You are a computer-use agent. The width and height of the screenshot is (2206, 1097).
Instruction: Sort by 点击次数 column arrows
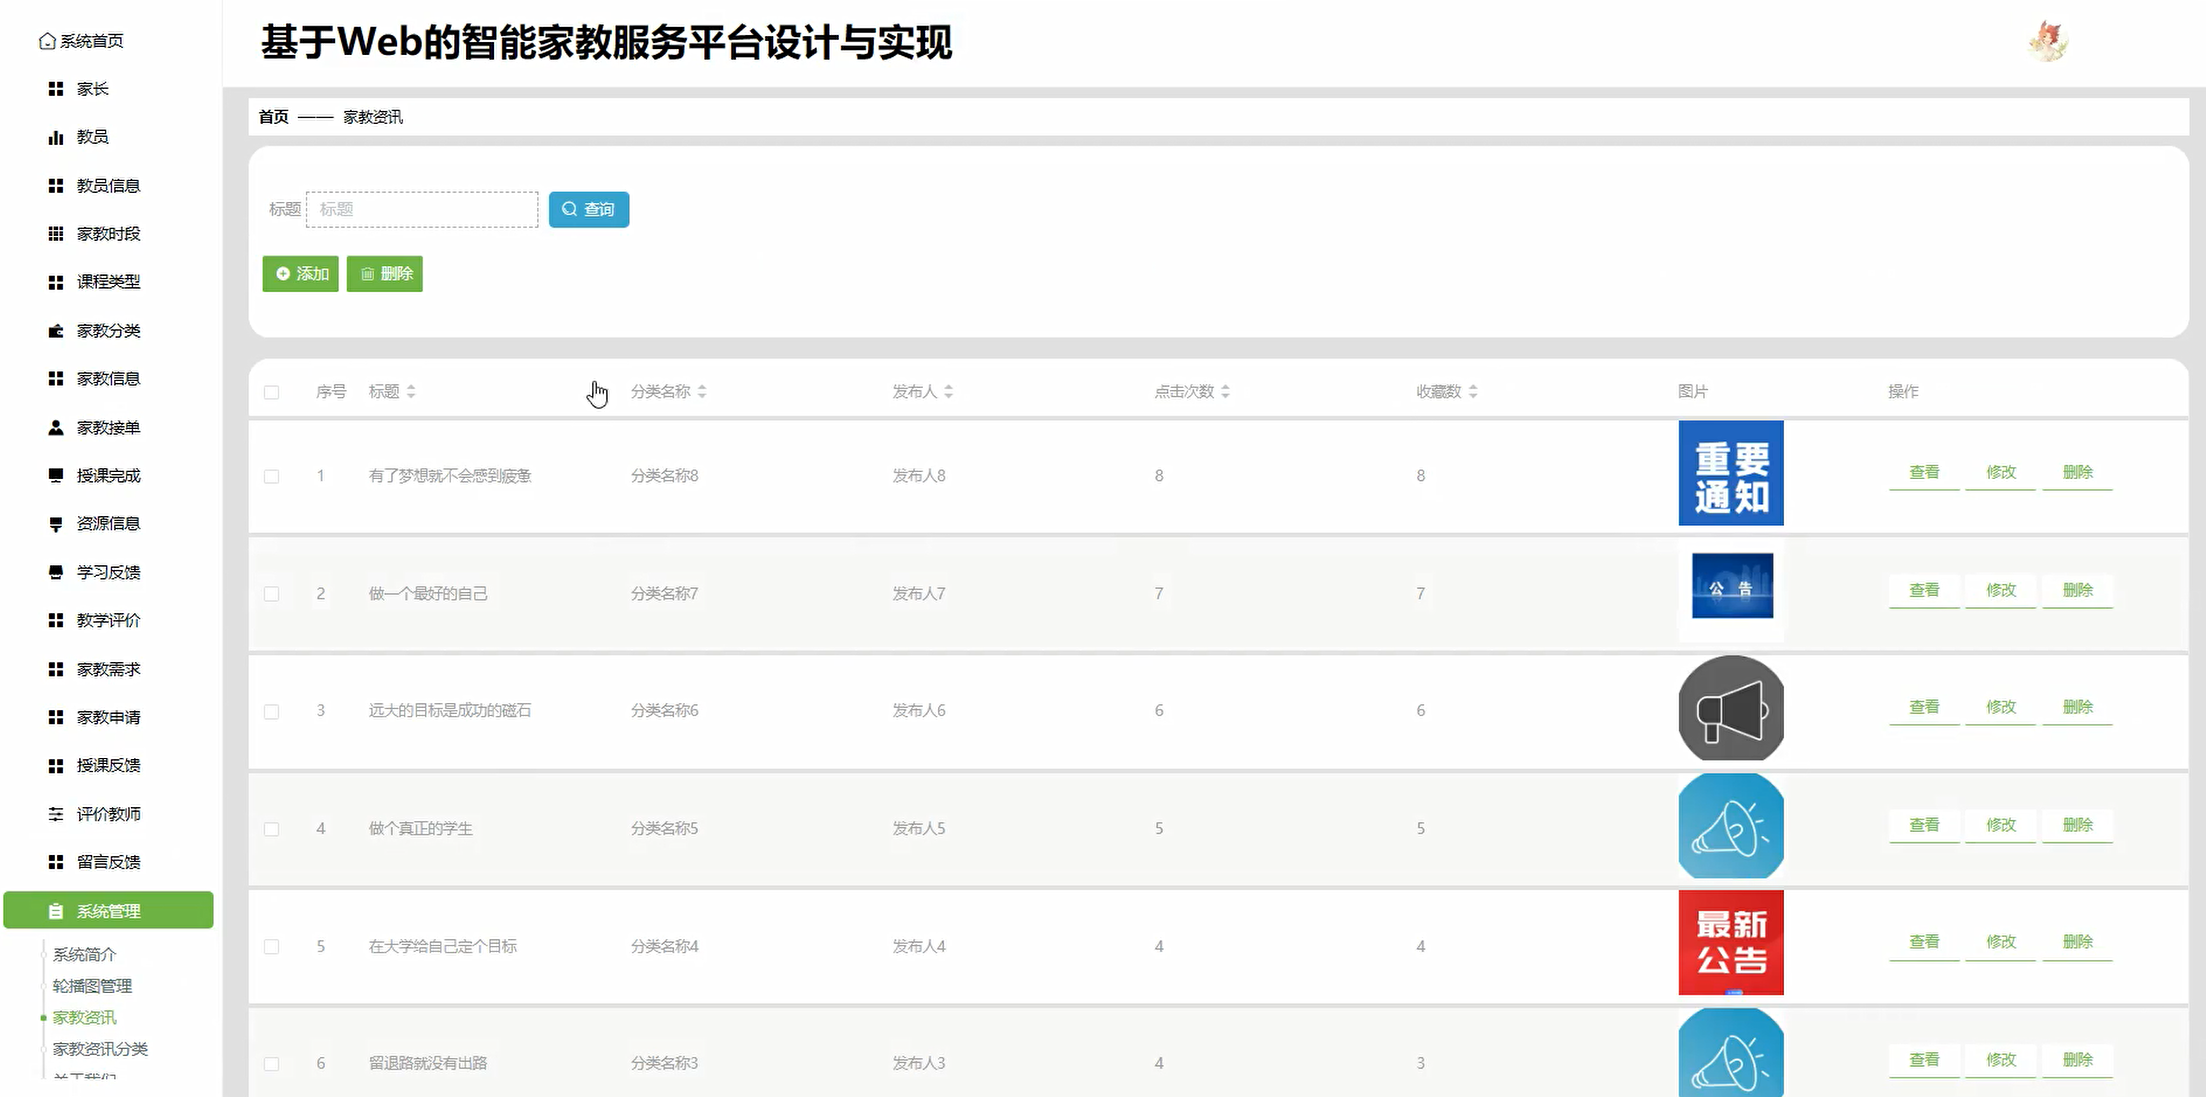tap(1225, 392)
